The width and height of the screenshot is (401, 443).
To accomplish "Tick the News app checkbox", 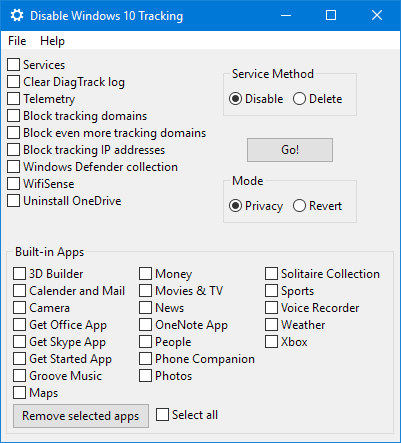I will (x=145, y=308).
